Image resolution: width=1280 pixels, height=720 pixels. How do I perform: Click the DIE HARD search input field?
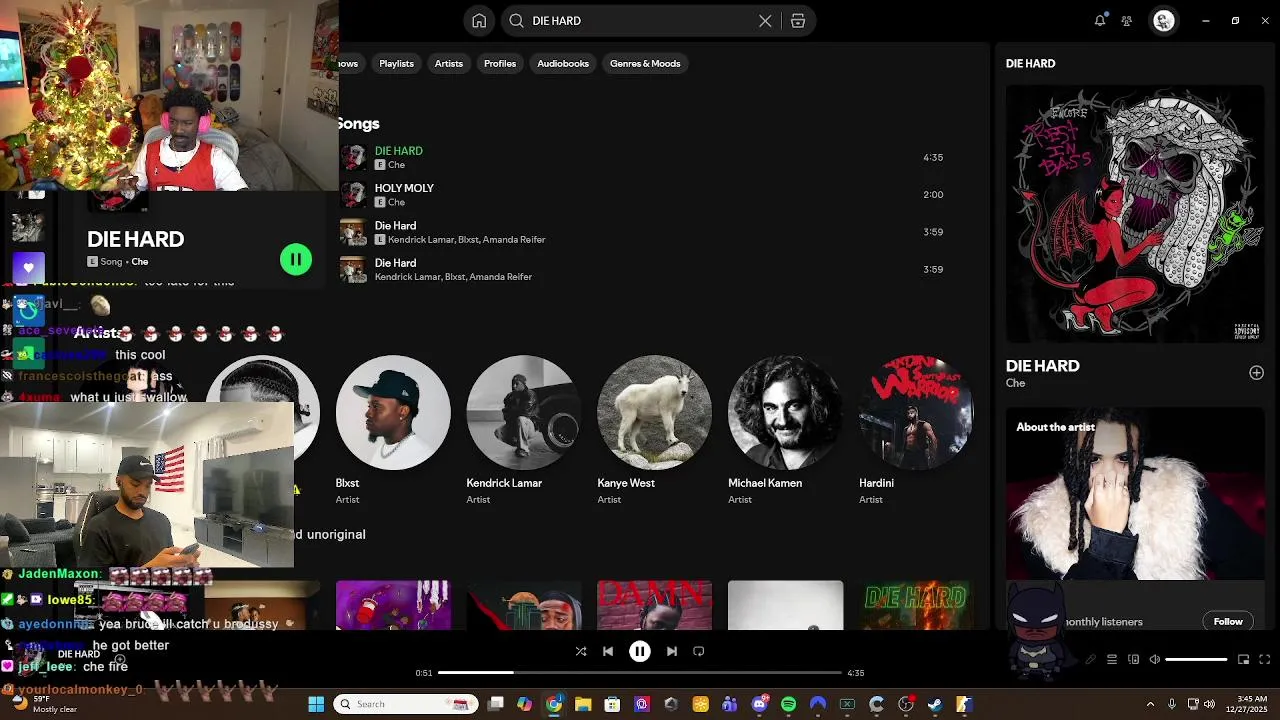(x=640, y=21)
